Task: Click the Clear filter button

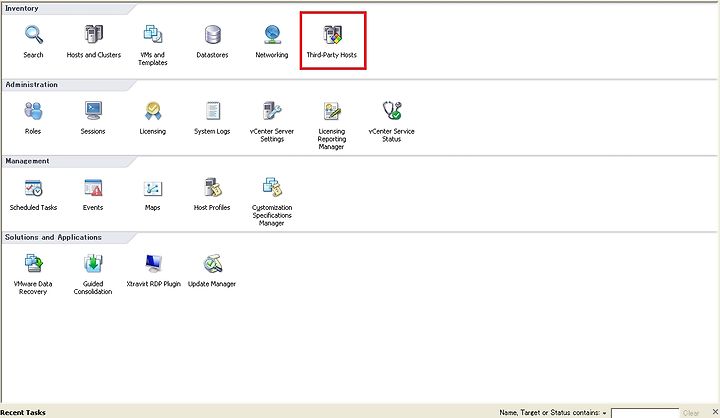Action: coord(691,413)
